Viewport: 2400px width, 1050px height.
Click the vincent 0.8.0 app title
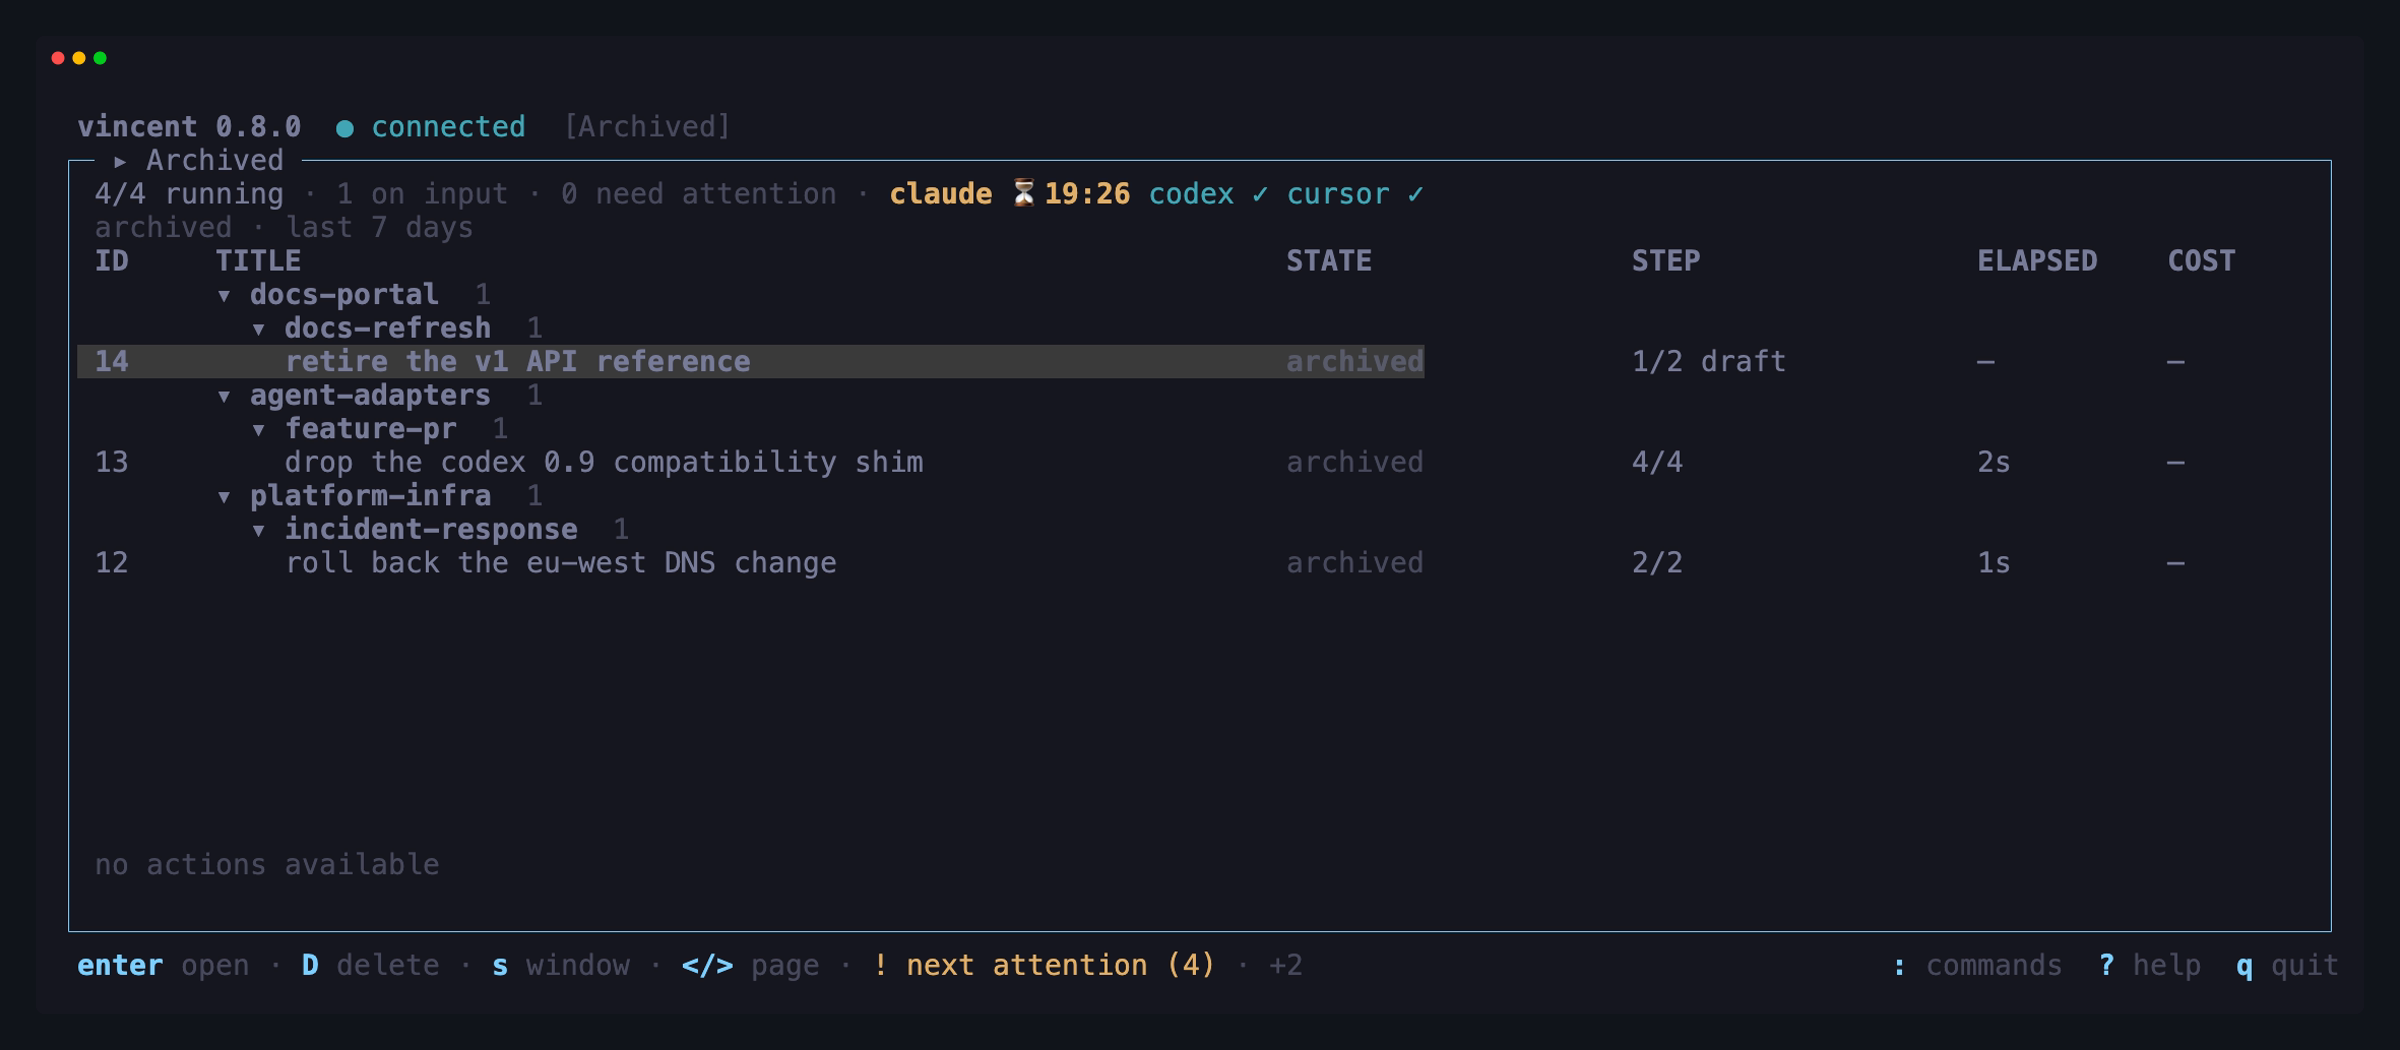coord(189,127)
